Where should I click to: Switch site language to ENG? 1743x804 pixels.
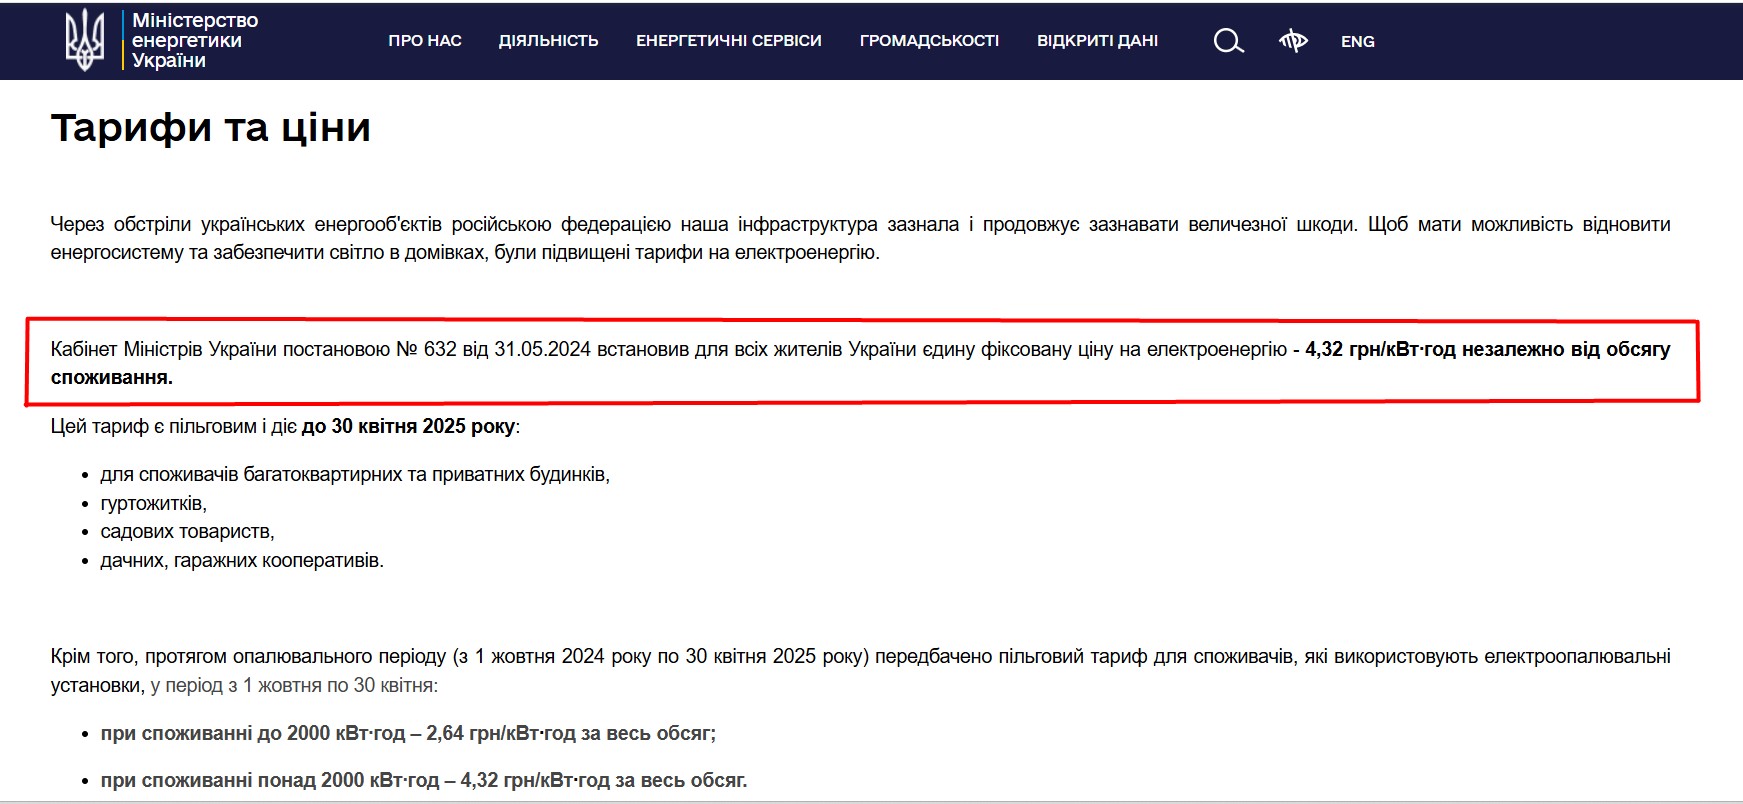[1357, 41]
